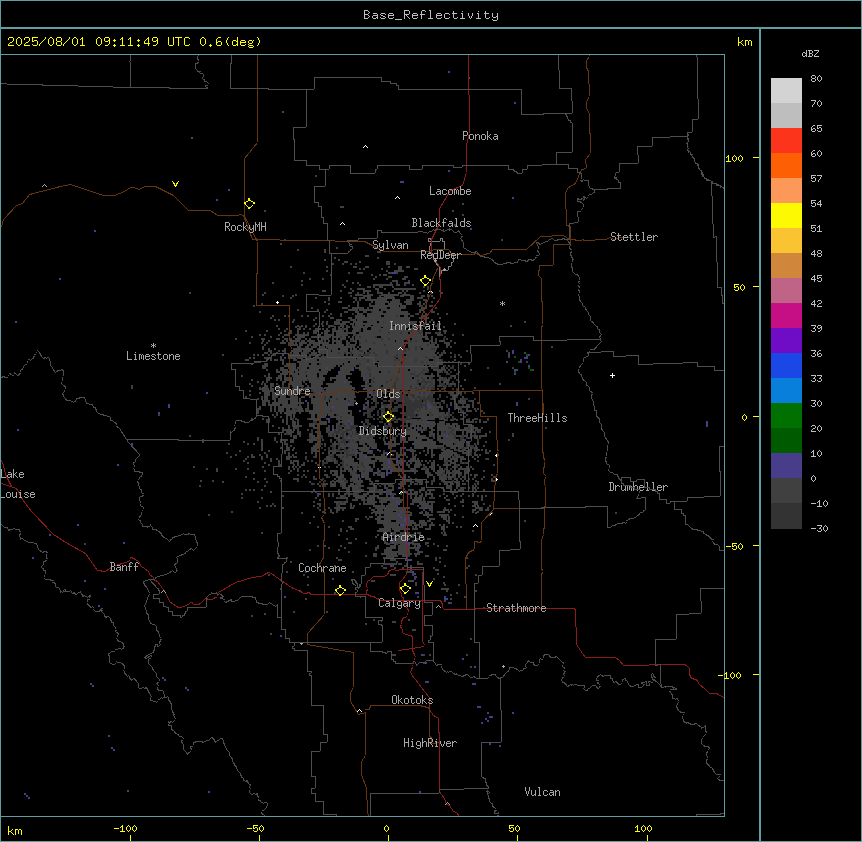This screenshot has width=862, height=842.
Task: Click the HighRiver town label
Action: tap(430, 743)
